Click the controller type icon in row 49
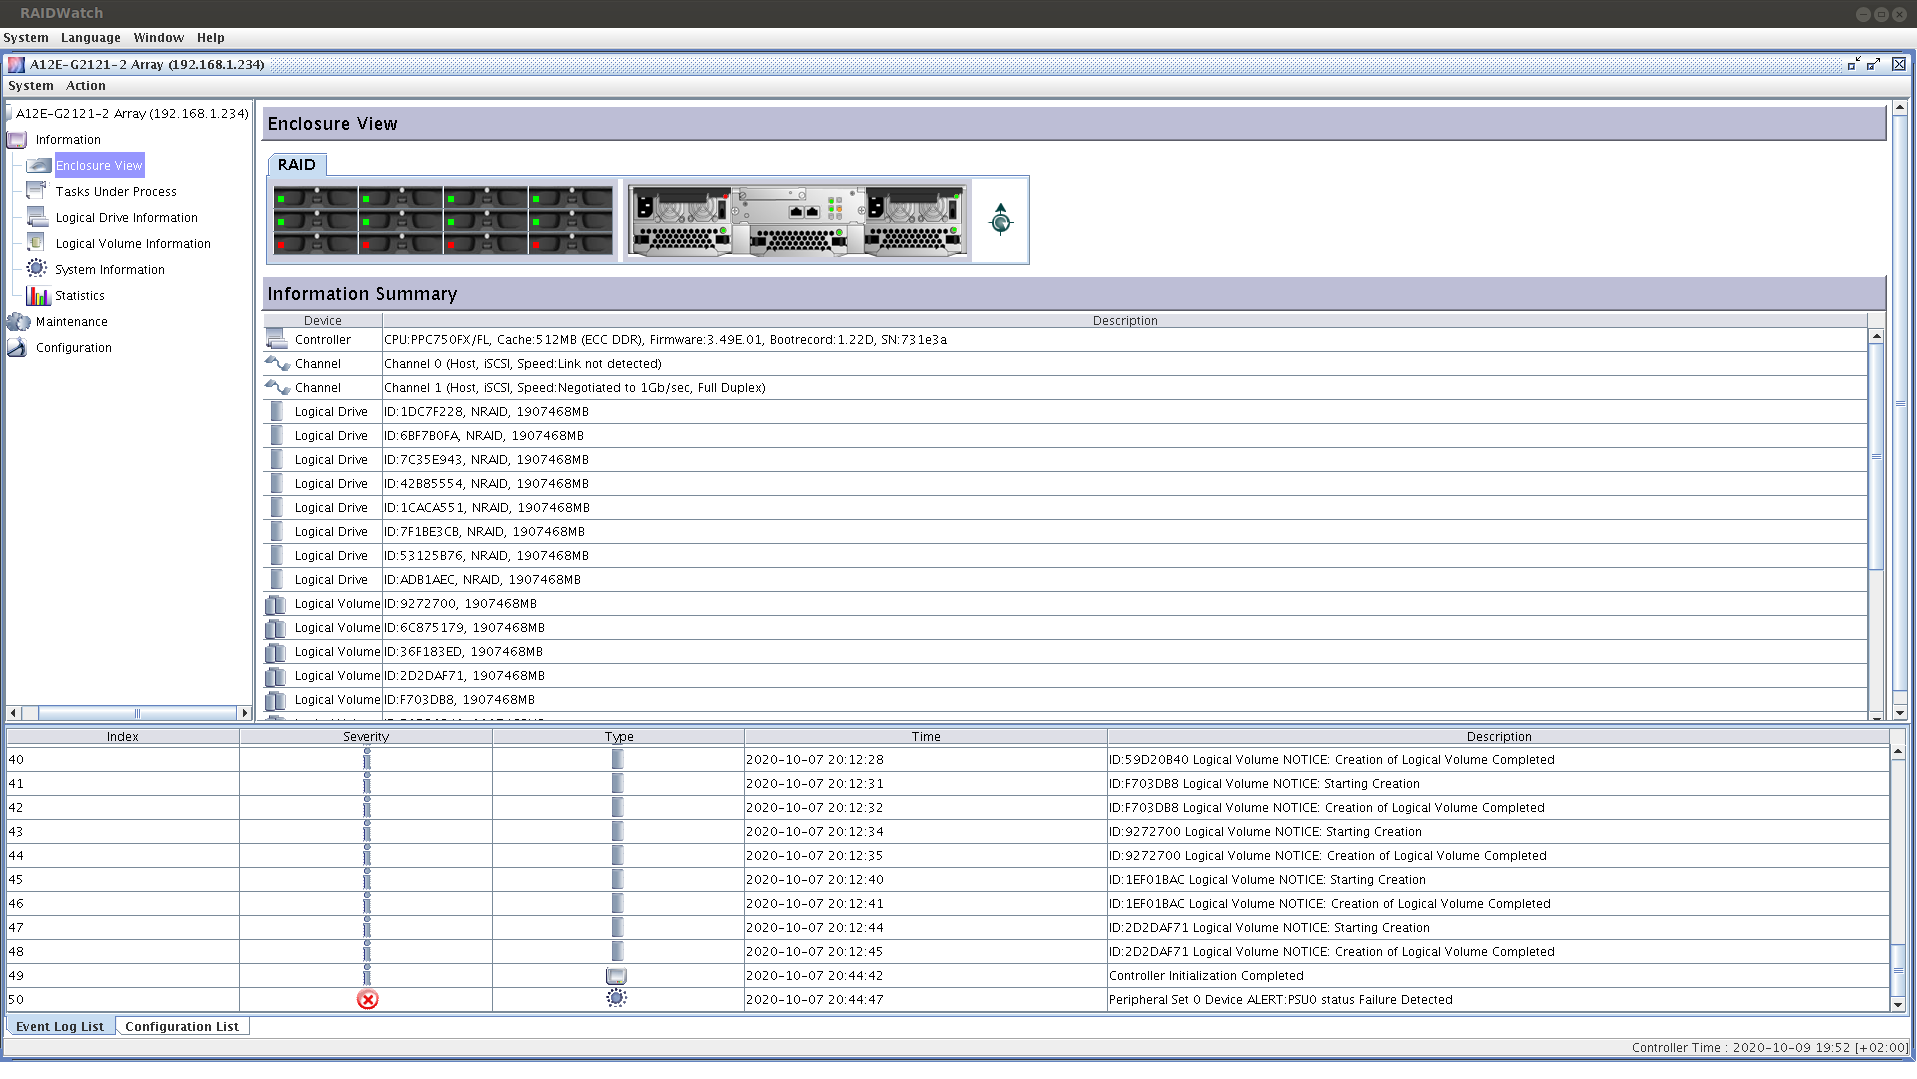This screenshot has height=1079, width=1917. click(617, 976)
